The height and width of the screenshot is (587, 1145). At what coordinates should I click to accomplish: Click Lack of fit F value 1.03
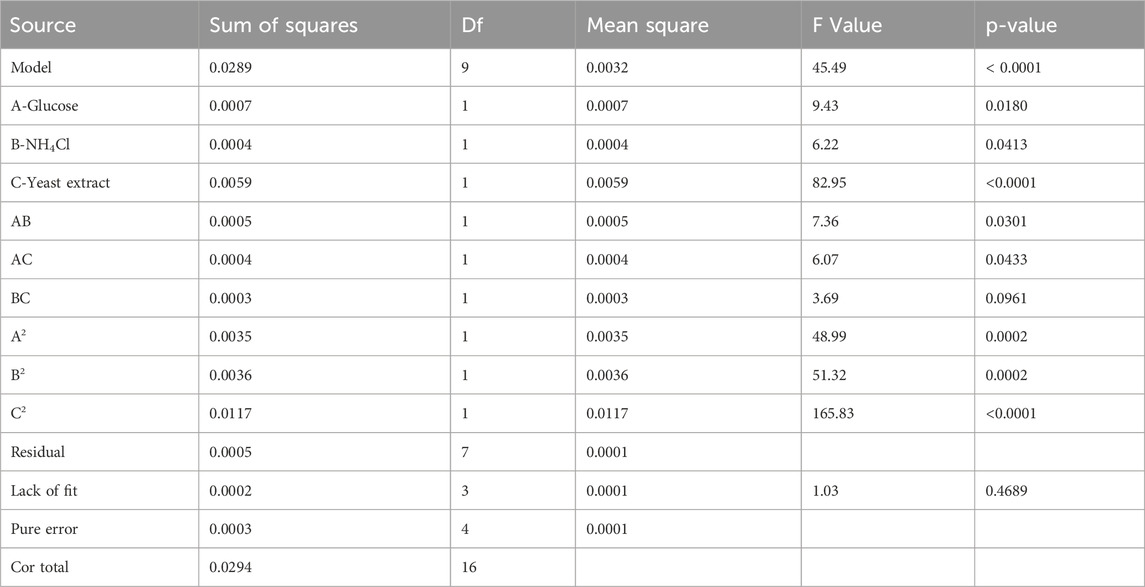(x=827, y=490)
